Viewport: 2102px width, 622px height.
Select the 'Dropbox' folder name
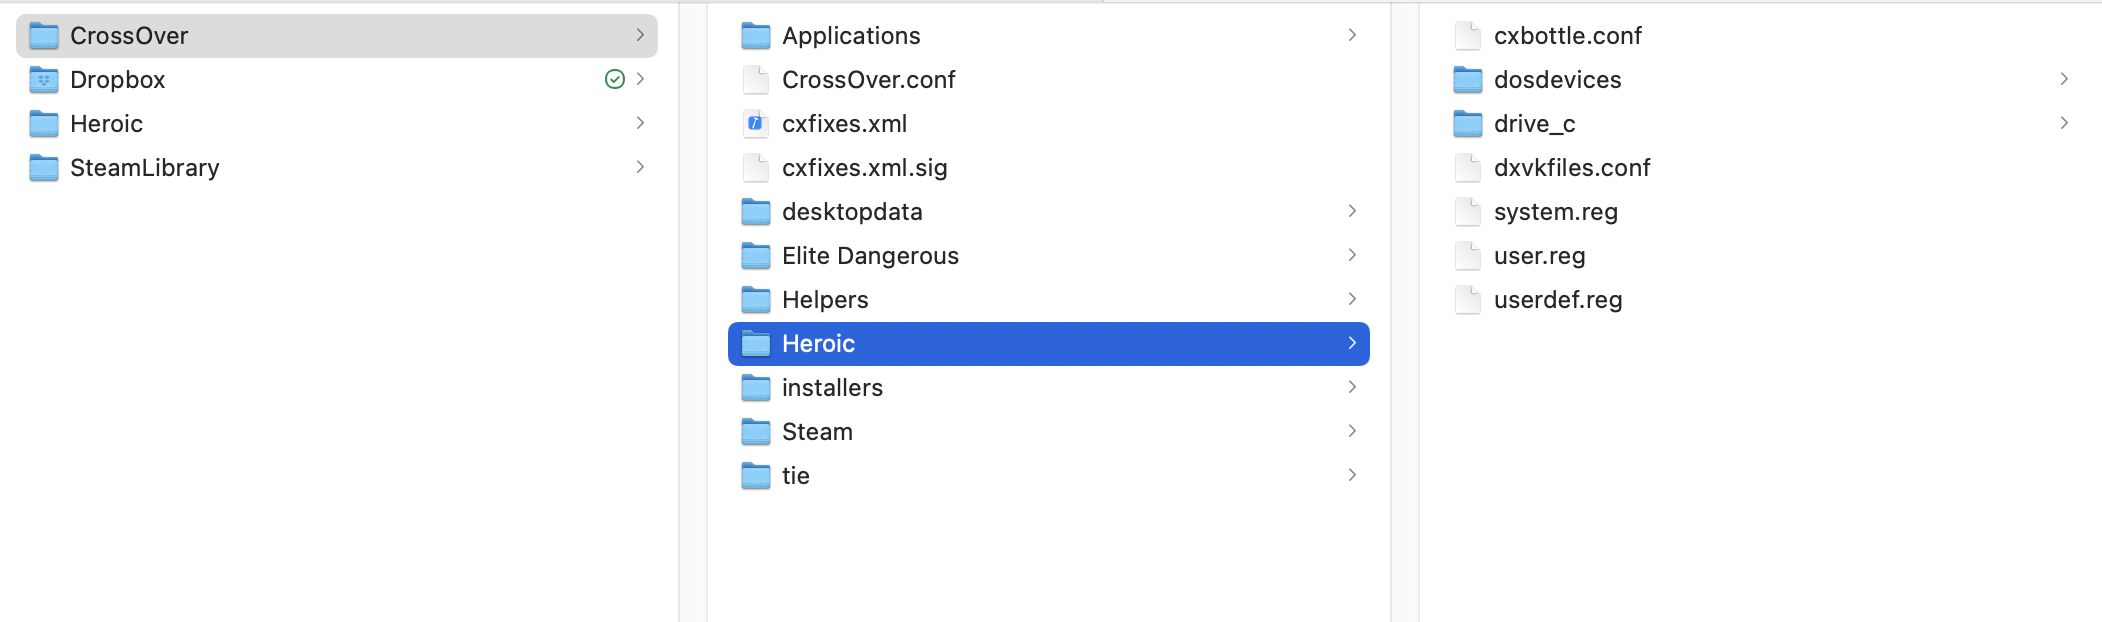coord(118,80)
